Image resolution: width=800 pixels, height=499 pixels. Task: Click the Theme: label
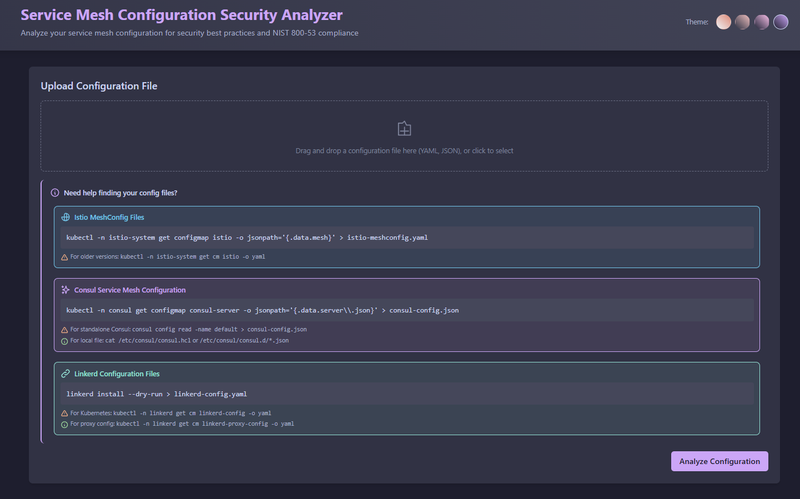coord(697,22)
